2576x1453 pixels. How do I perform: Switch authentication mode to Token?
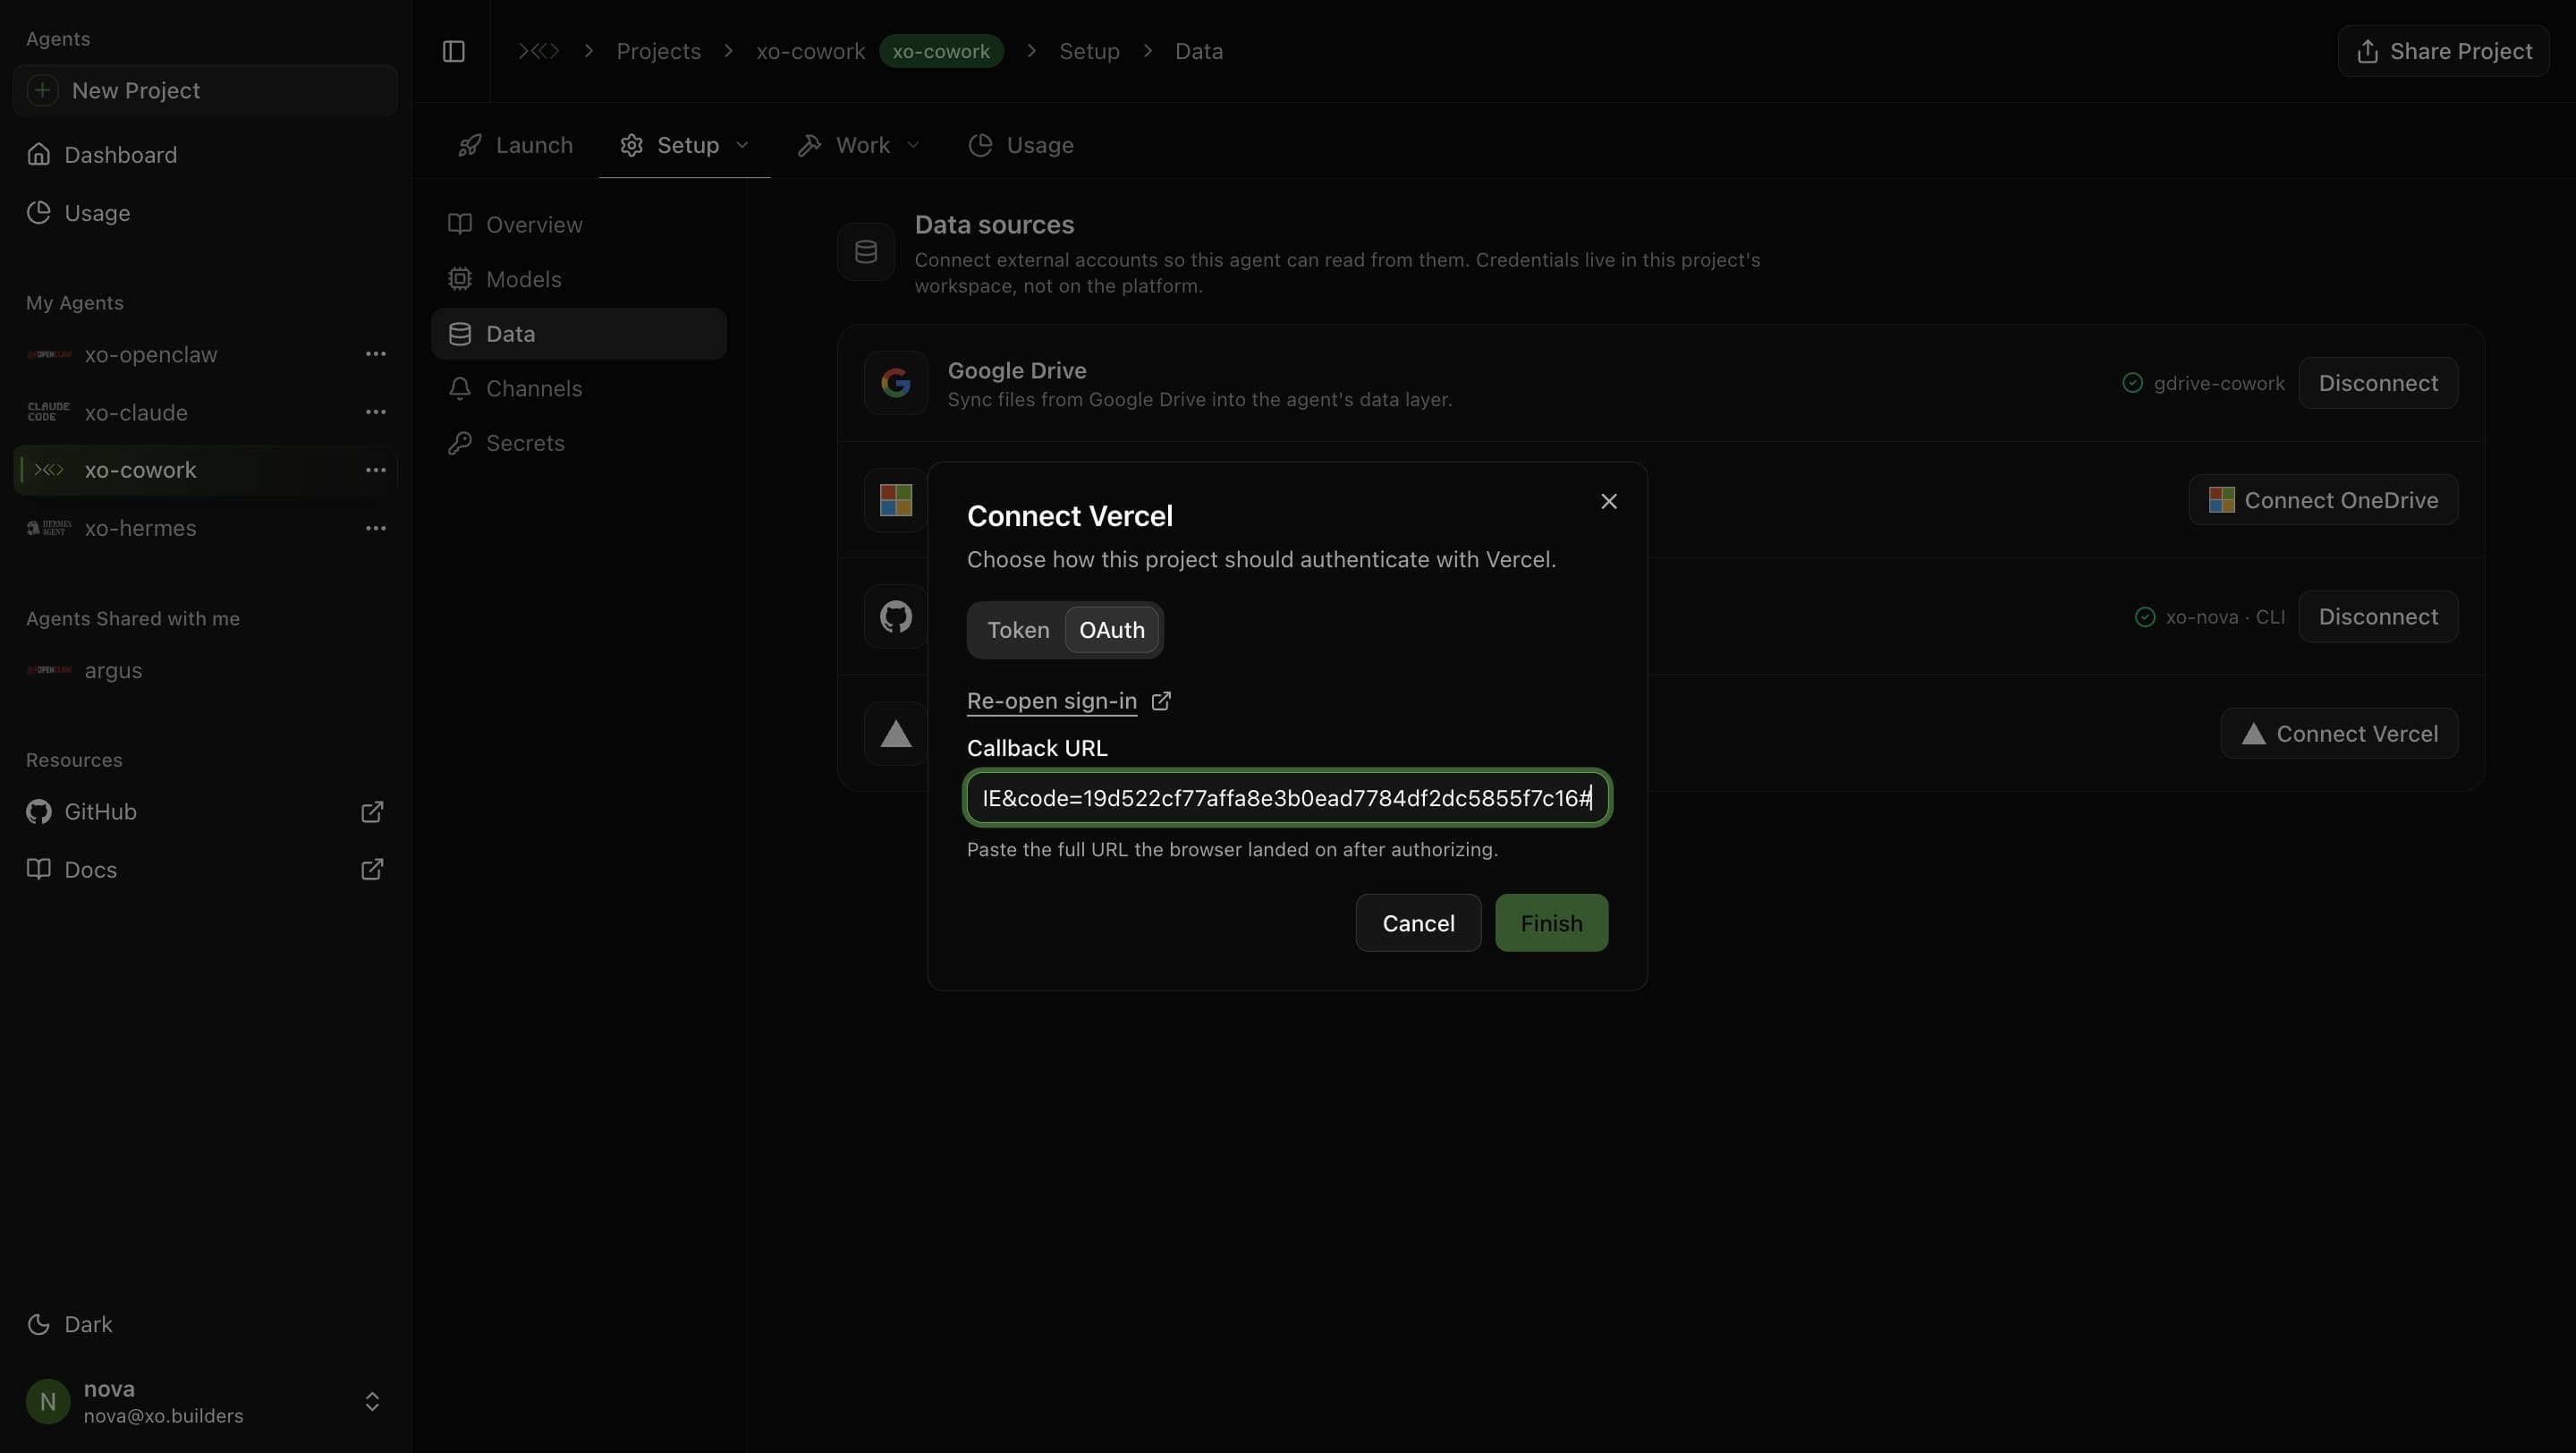point(1018,630)
